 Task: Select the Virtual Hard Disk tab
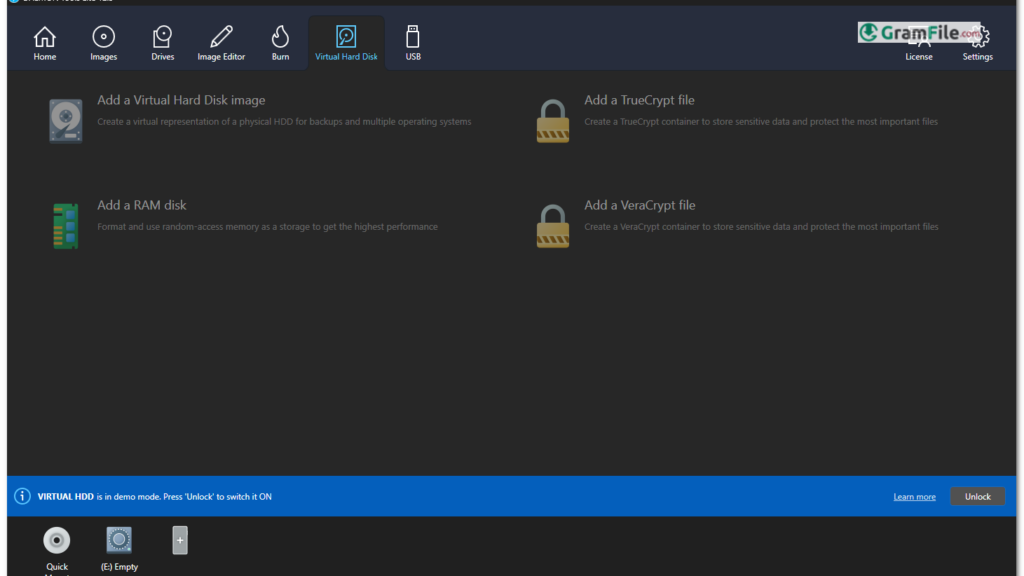coord(346,43)
